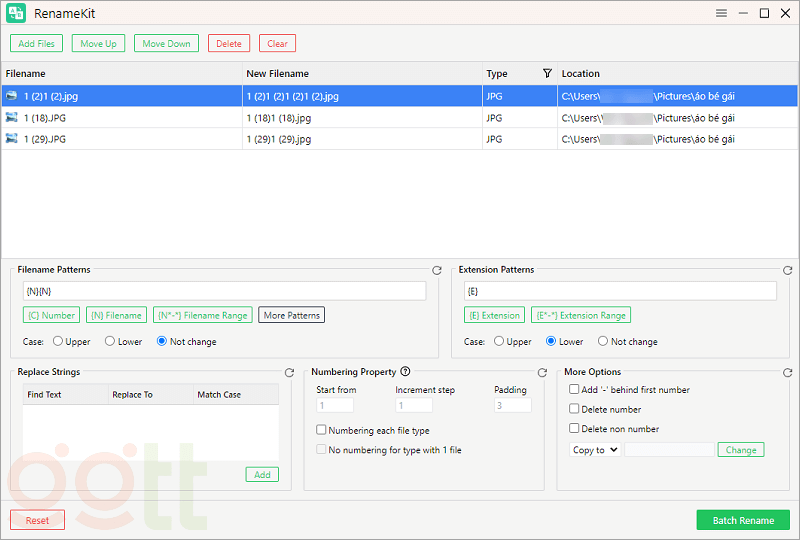Reset Filename Patterns with refresh icon

click(436, 271)
